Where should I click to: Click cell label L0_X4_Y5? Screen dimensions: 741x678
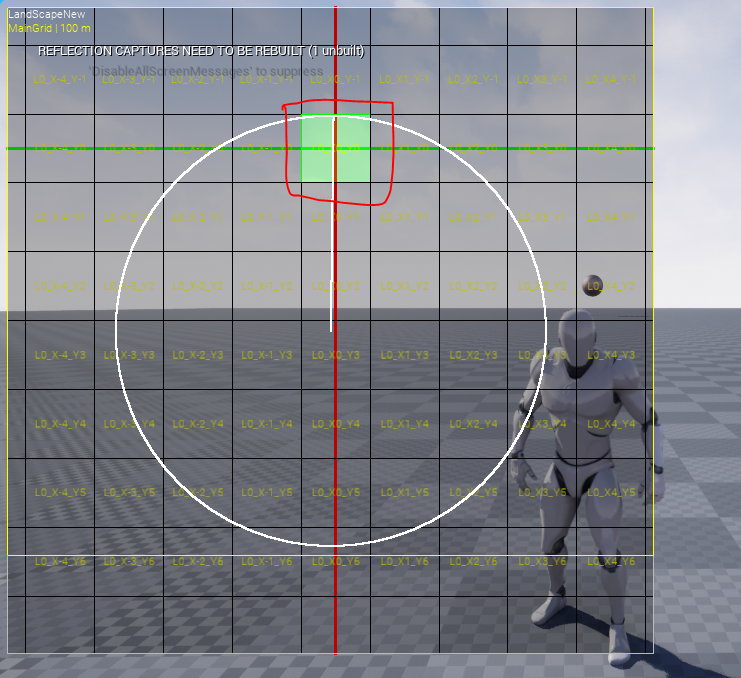[x=611, y=493]
